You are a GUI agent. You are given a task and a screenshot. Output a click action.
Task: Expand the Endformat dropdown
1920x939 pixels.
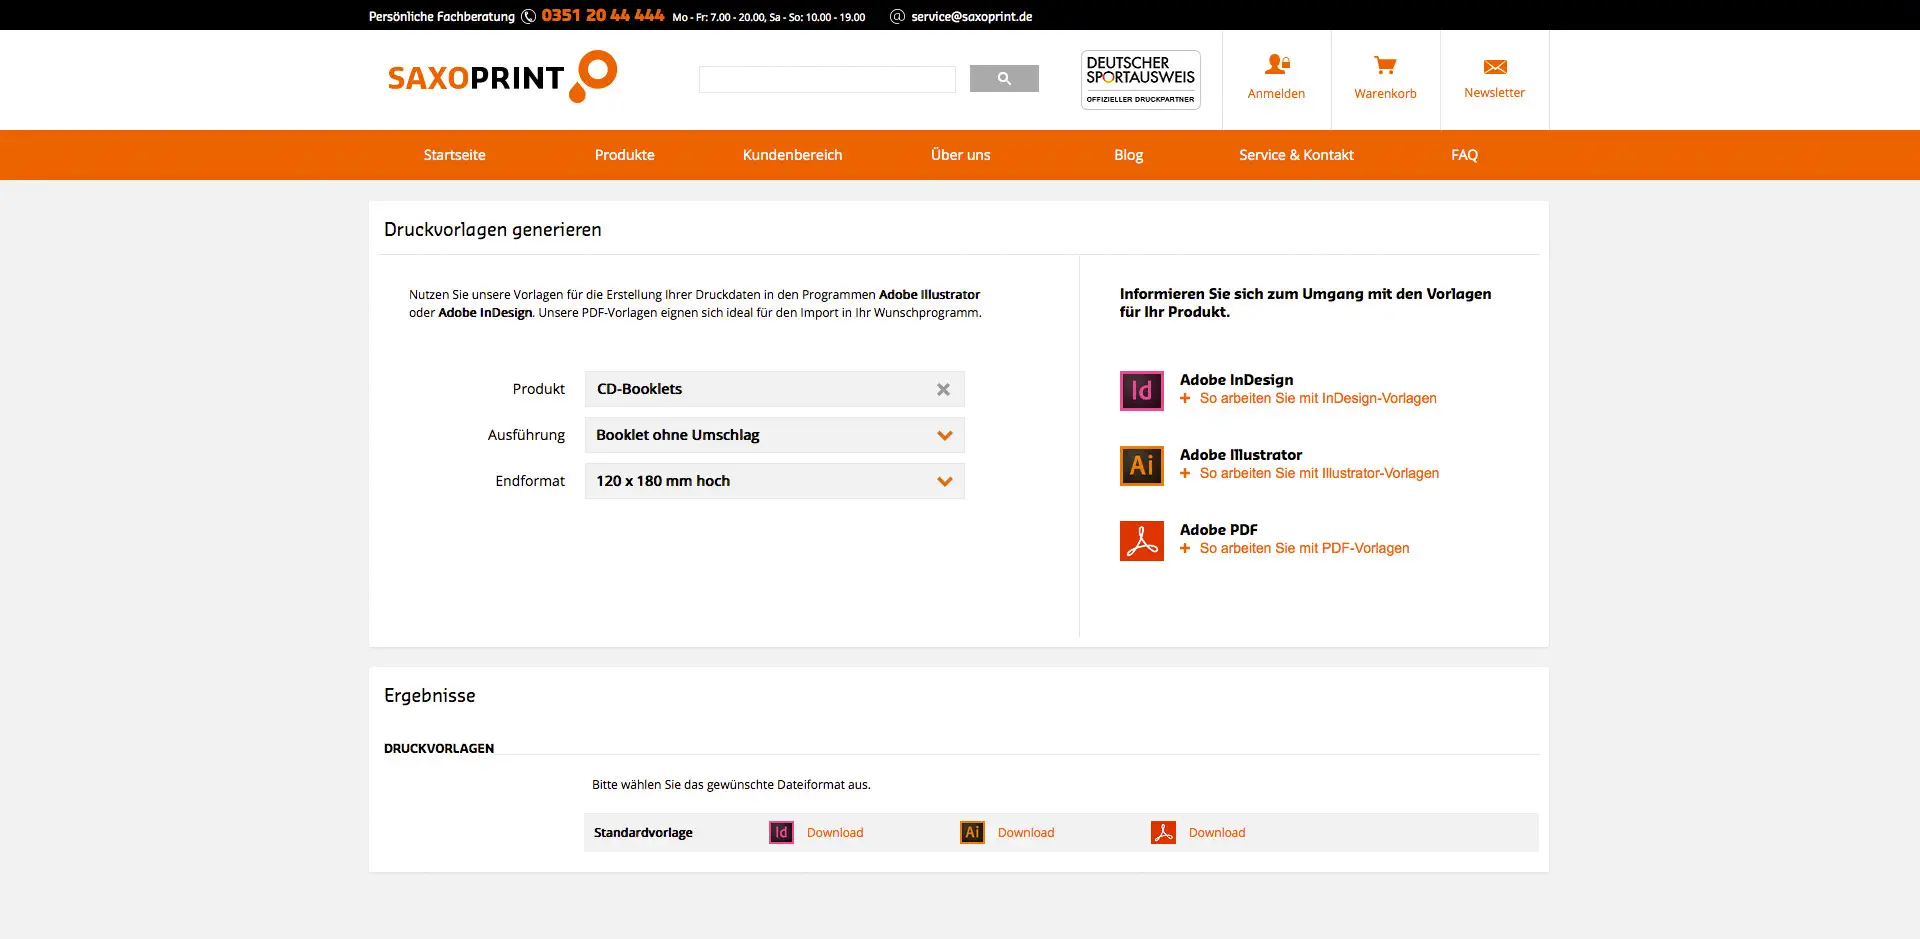[x=944, y=482]
